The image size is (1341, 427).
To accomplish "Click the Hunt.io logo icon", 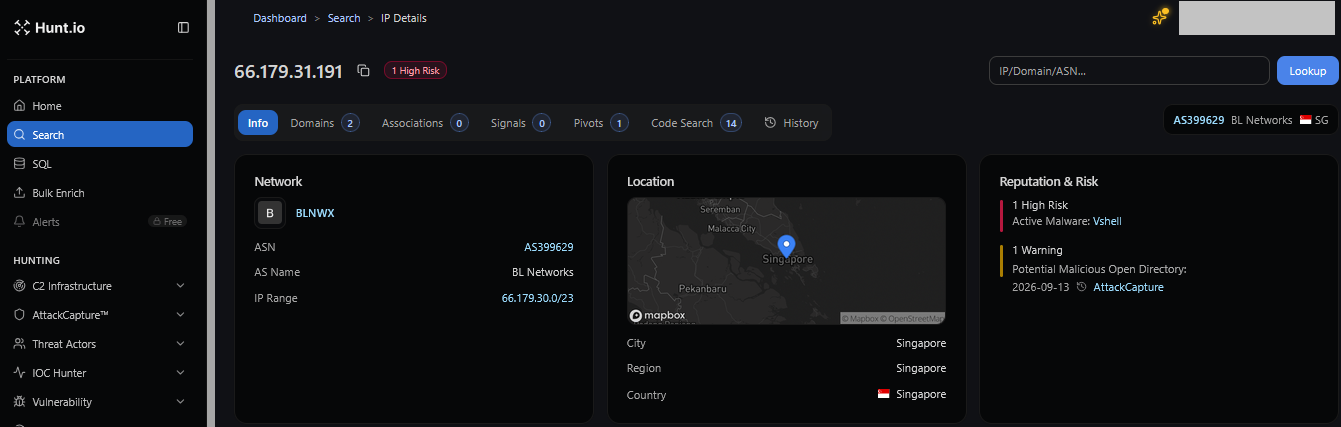I will pyautogui.click(x=22, y=28).
